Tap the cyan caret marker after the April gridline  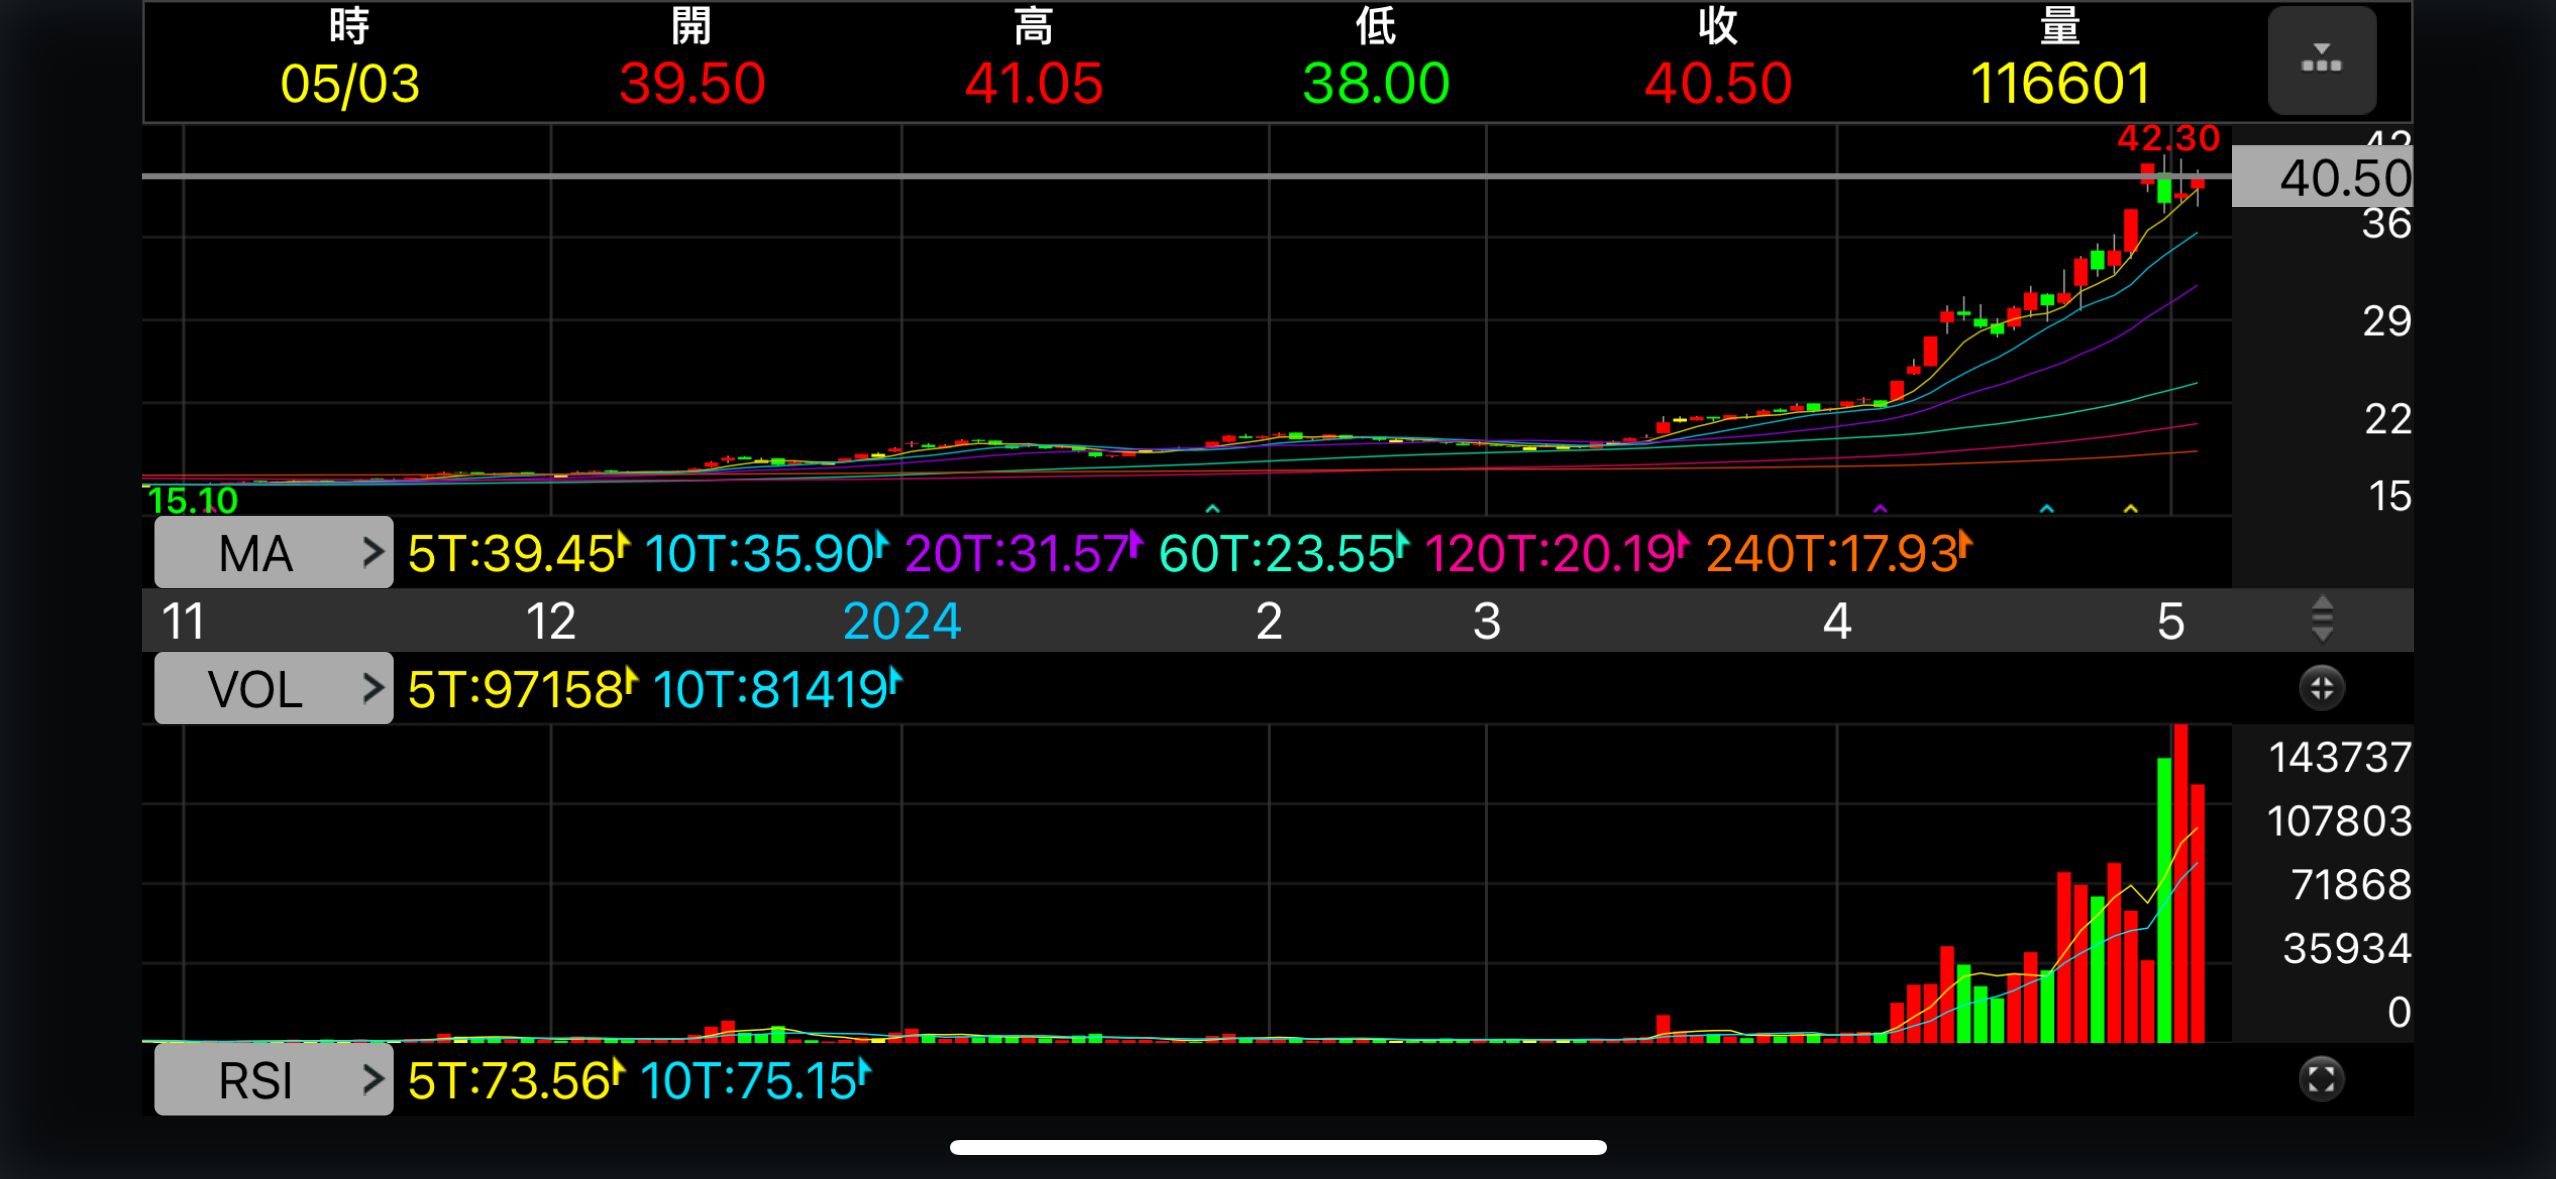2047,509
